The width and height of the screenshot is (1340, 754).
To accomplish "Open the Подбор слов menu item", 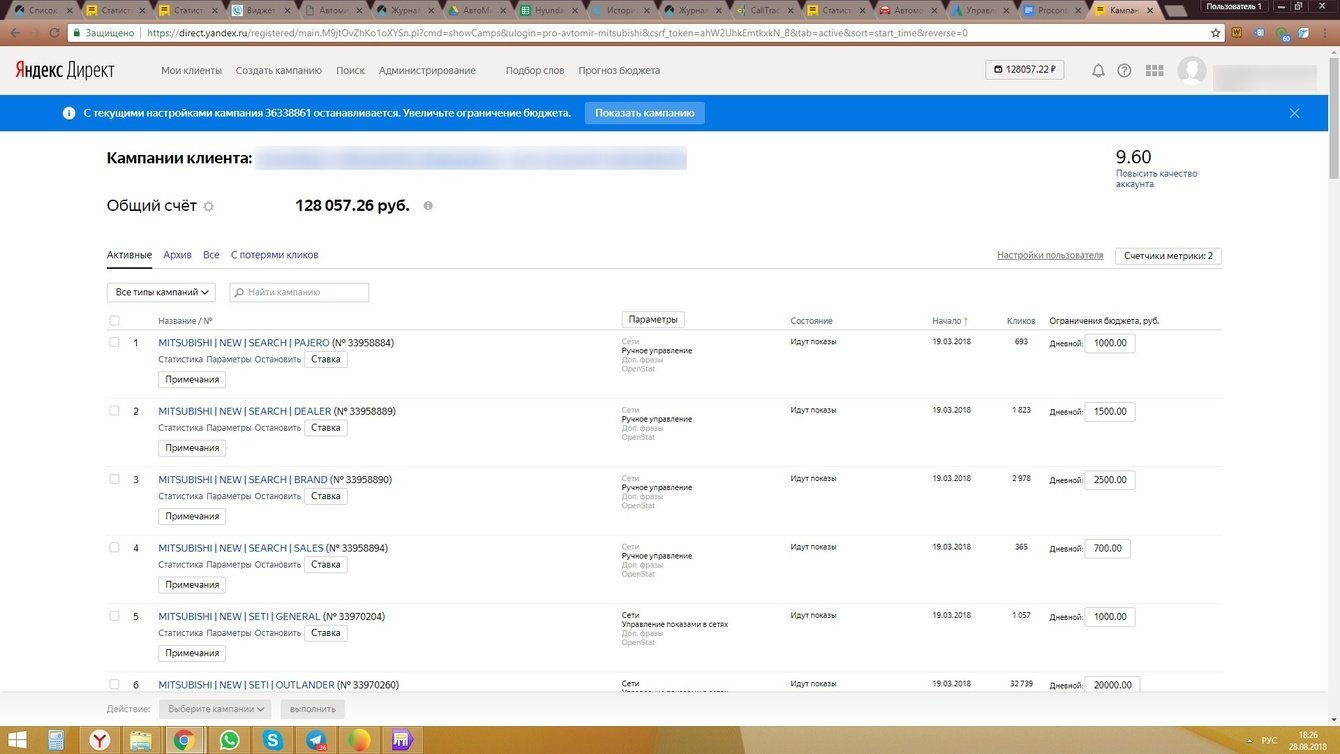I will click(x=534, y=71).
